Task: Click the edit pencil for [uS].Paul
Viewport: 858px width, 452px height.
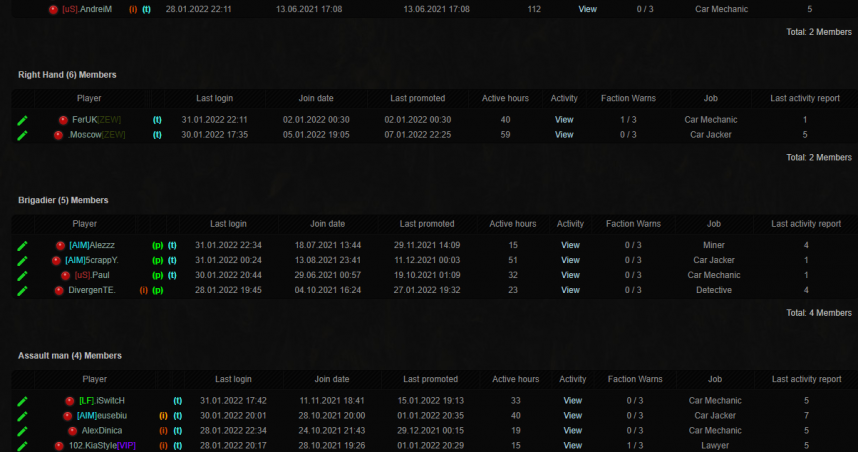Action: point(22,276)
